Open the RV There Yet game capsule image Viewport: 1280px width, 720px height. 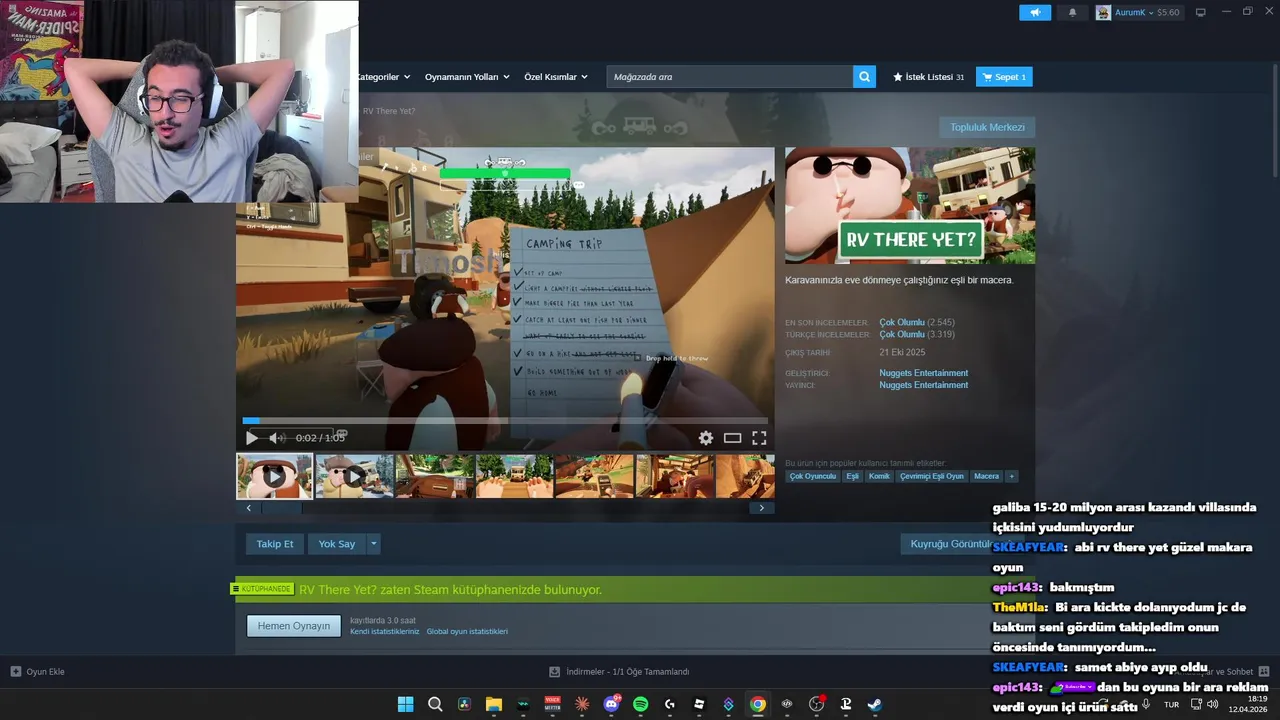[x=910, y=206]
